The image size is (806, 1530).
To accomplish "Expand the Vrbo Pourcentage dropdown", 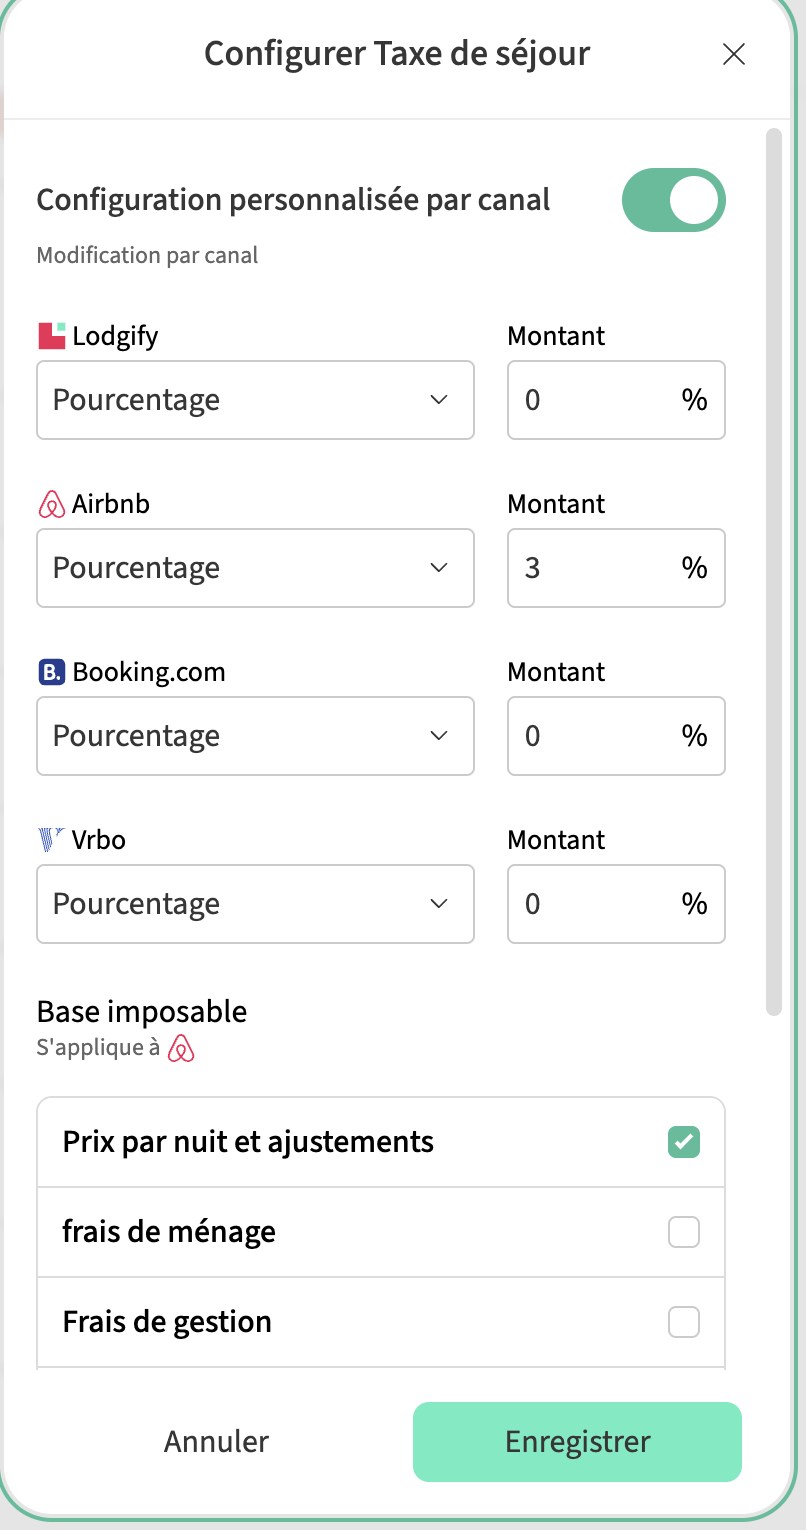I will (x=255, y=904).
